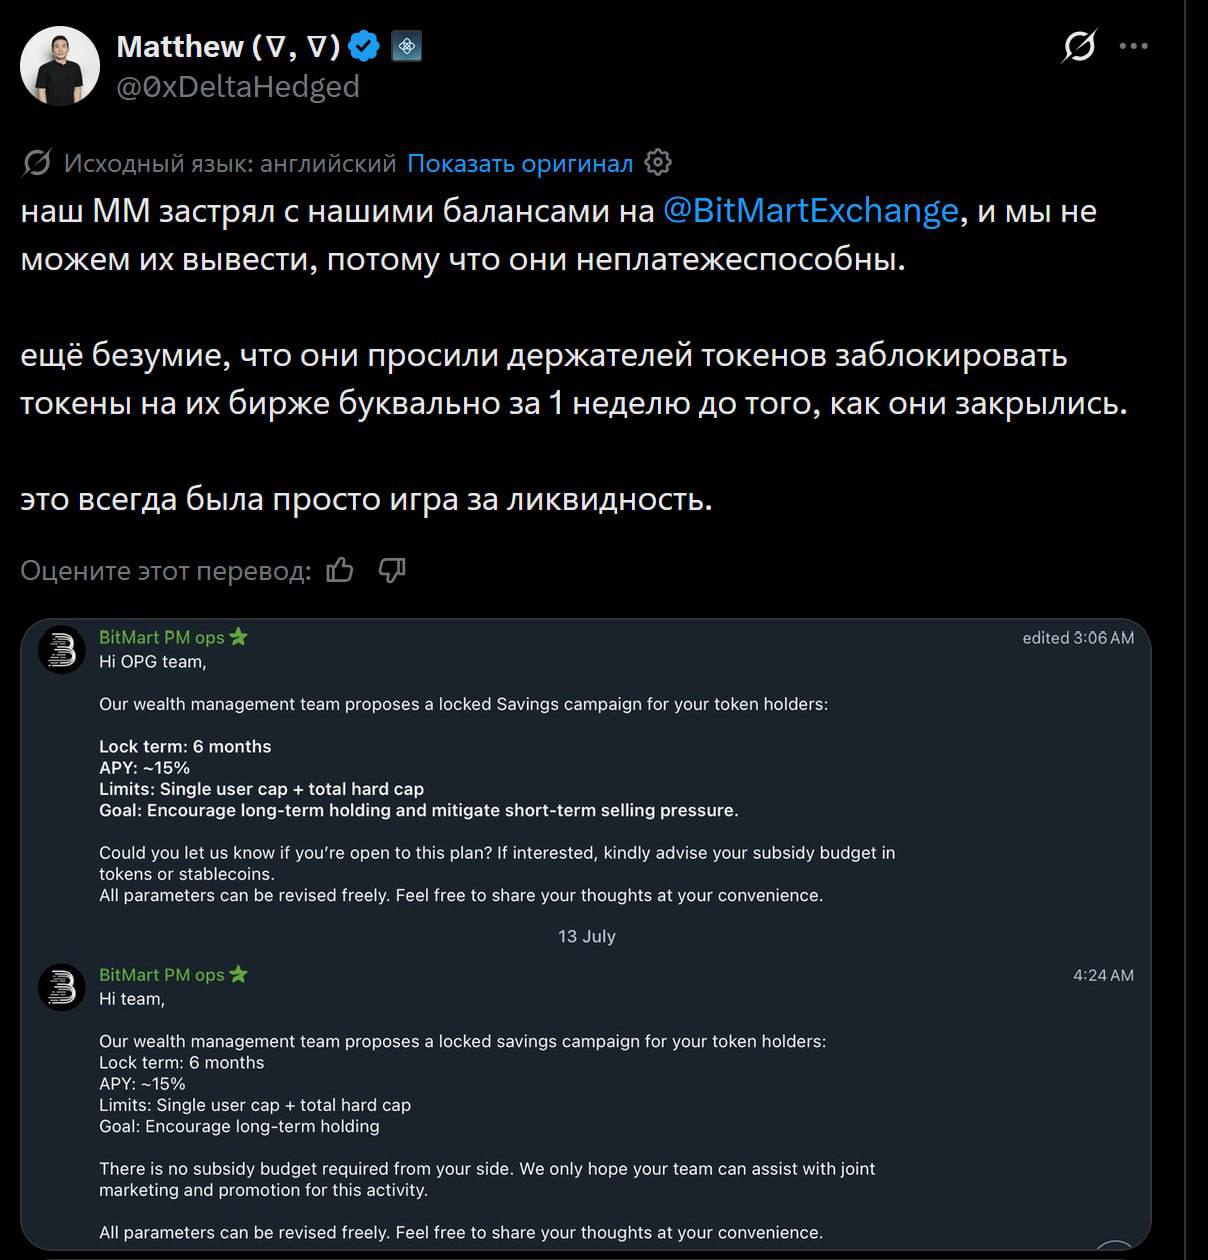
Task: Click the Matthew (∇, ∇) display name
Action: (229, 46)
